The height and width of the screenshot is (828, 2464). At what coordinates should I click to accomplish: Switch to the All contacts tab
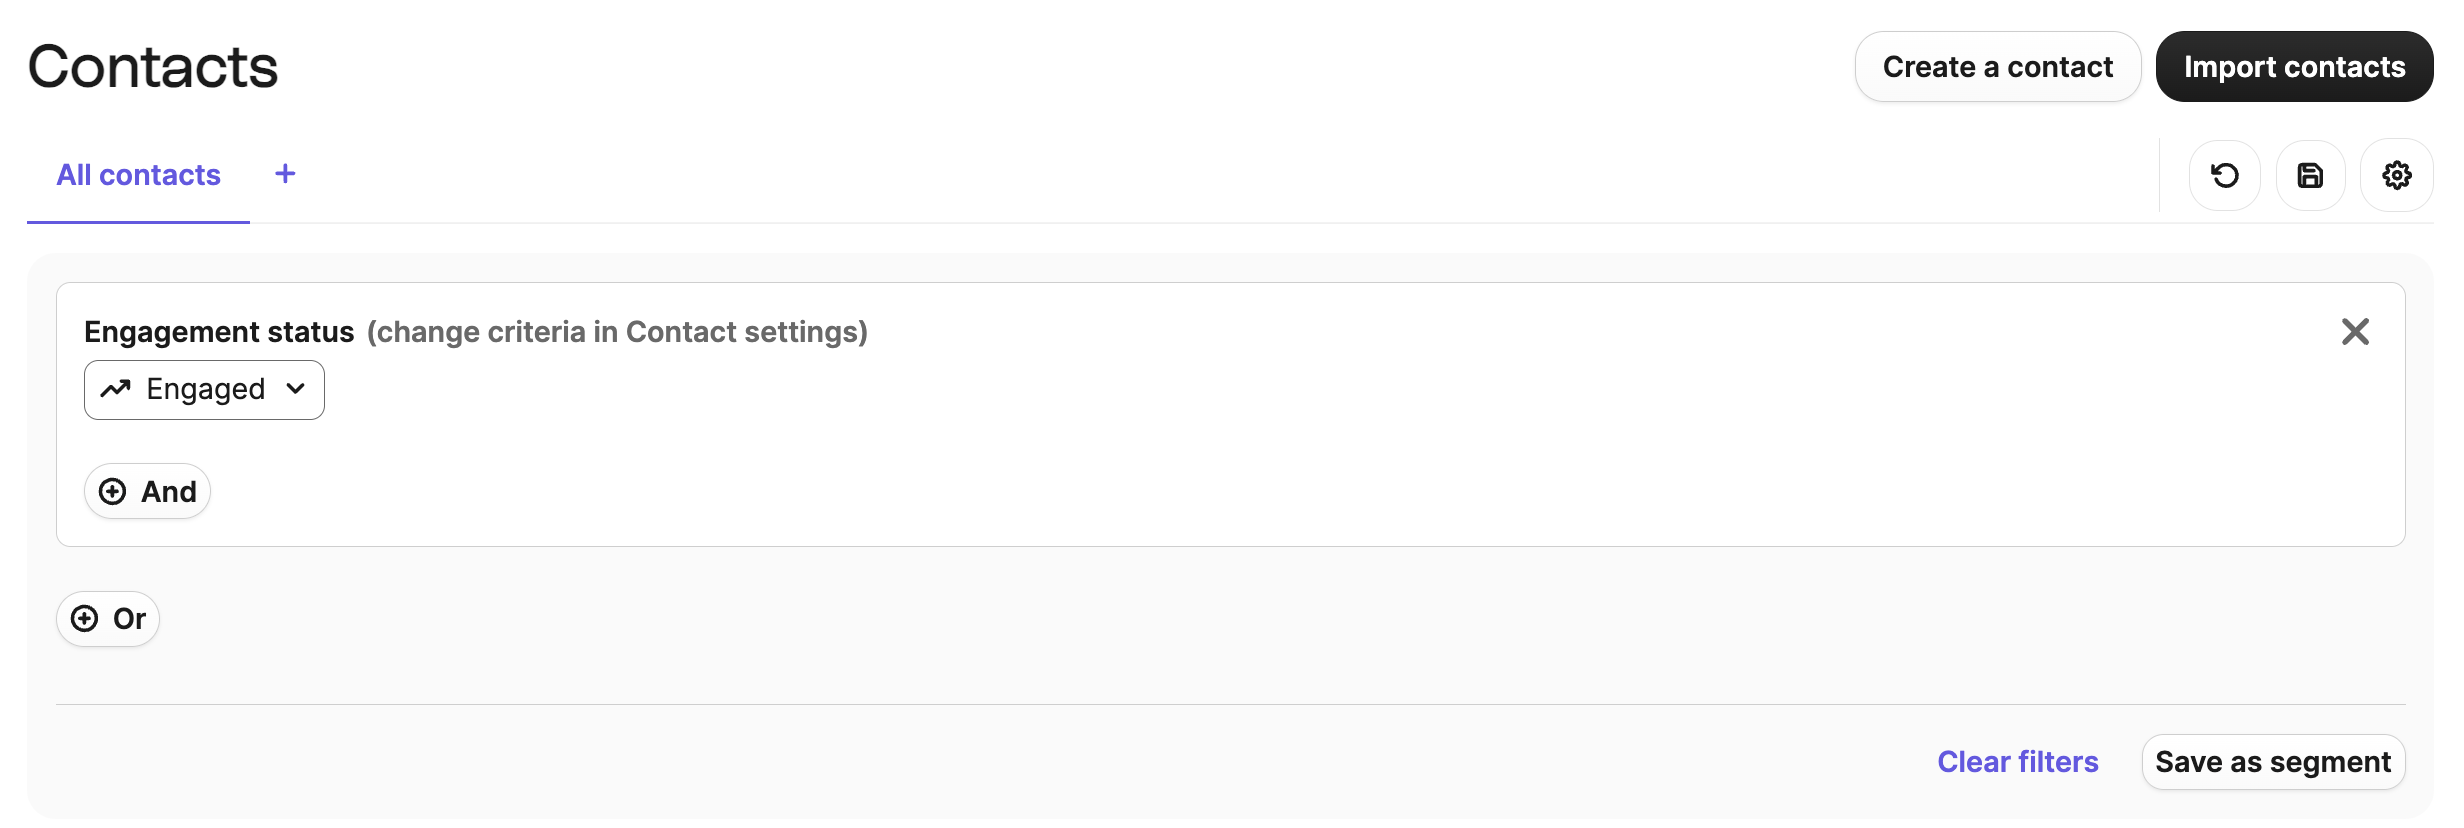coord(138,175)
